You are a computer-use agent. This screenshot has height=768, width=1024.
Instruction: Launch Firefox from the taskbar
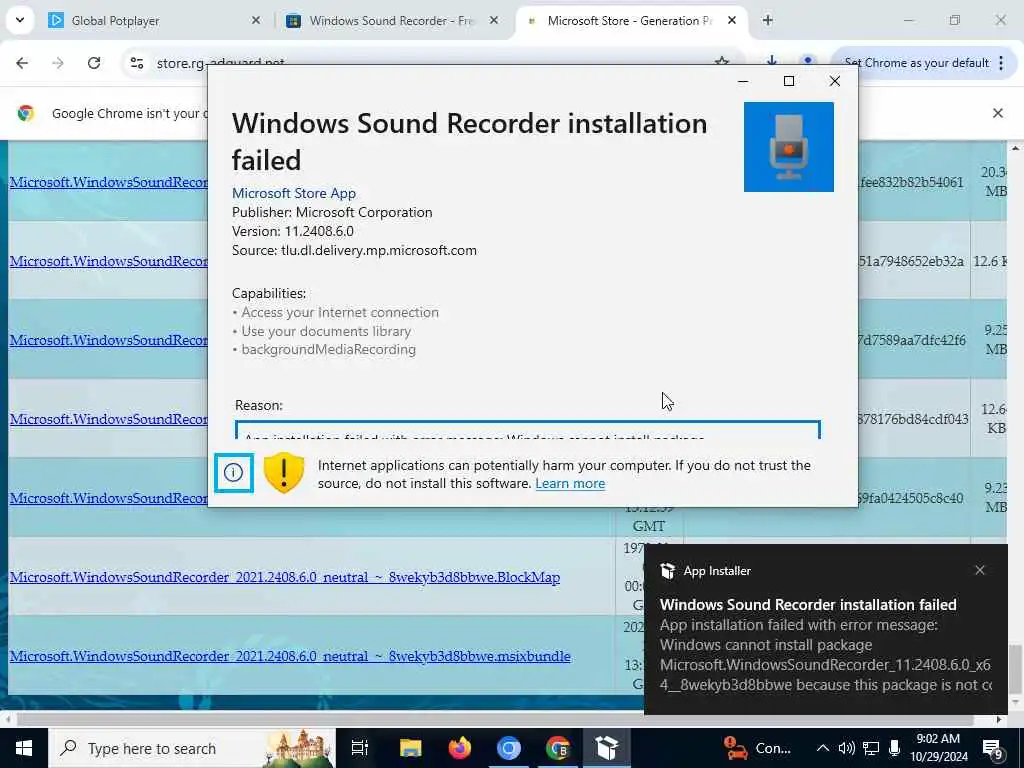(x=460, y=748)
